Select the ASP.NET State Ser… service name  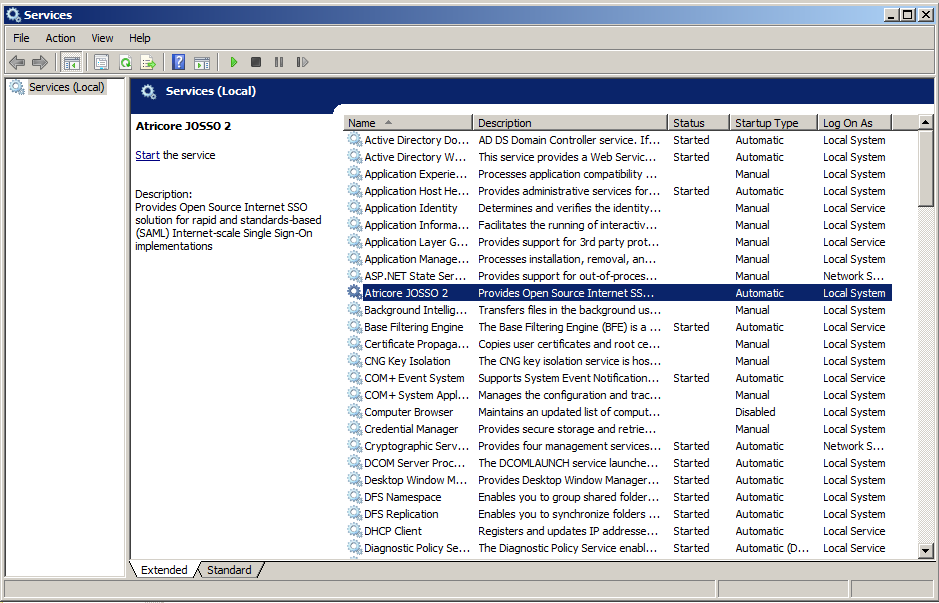[x=415, y=275]
